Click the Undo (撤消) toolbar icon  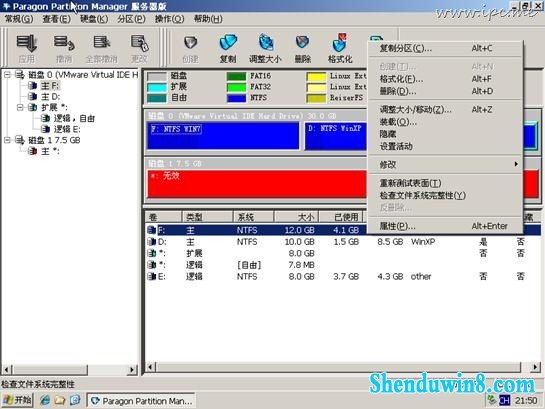[64, 48]
